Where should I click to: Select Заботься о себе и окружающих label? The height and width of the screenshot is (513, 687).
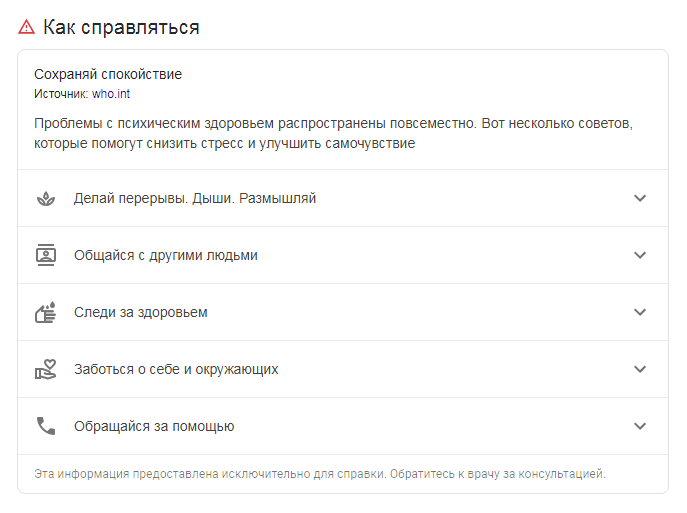(x=176, y=369)
